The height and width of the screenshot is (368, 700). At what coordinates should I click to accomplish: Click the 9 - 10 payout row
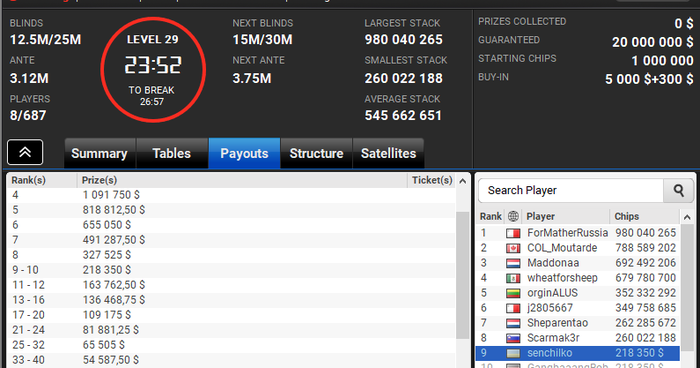(231, 270)
